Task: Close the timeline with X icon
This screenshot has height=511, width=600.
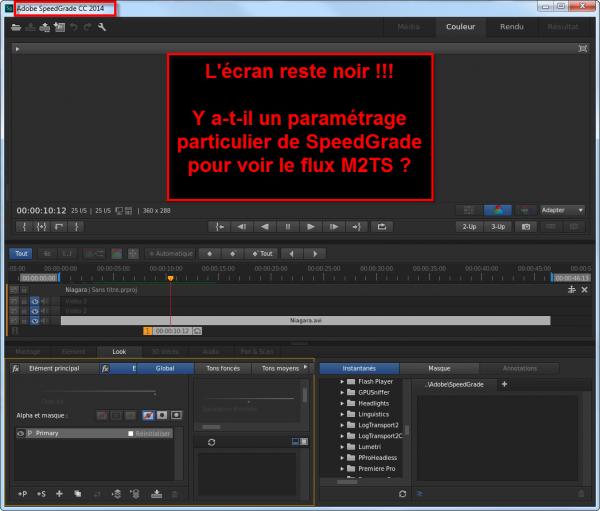Action: (x=584, y=290)
